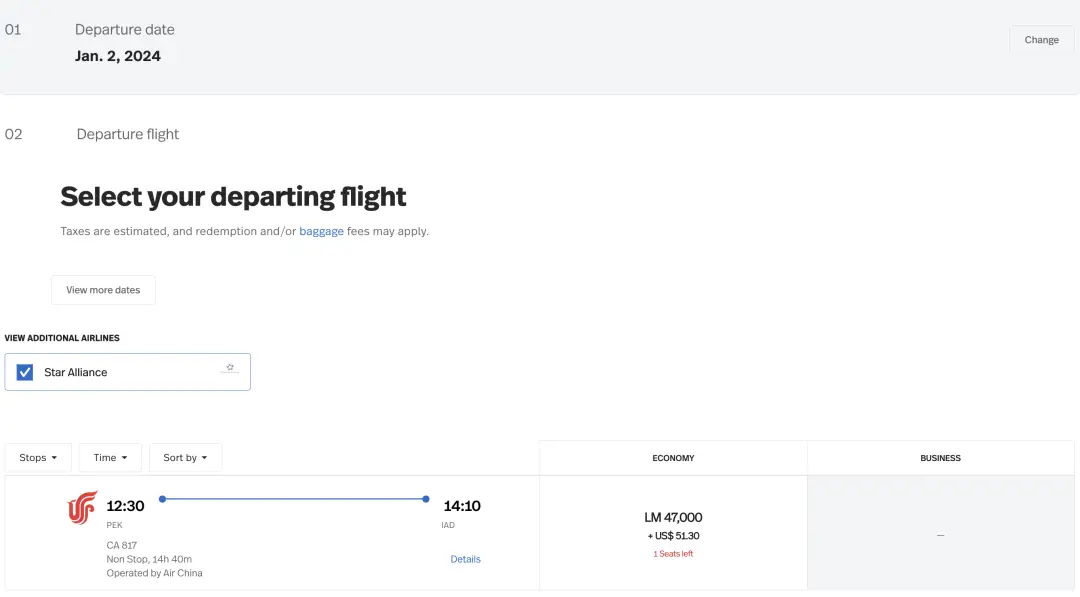
Task: Click the red Air China airline logo
Action: pos(82,508)
